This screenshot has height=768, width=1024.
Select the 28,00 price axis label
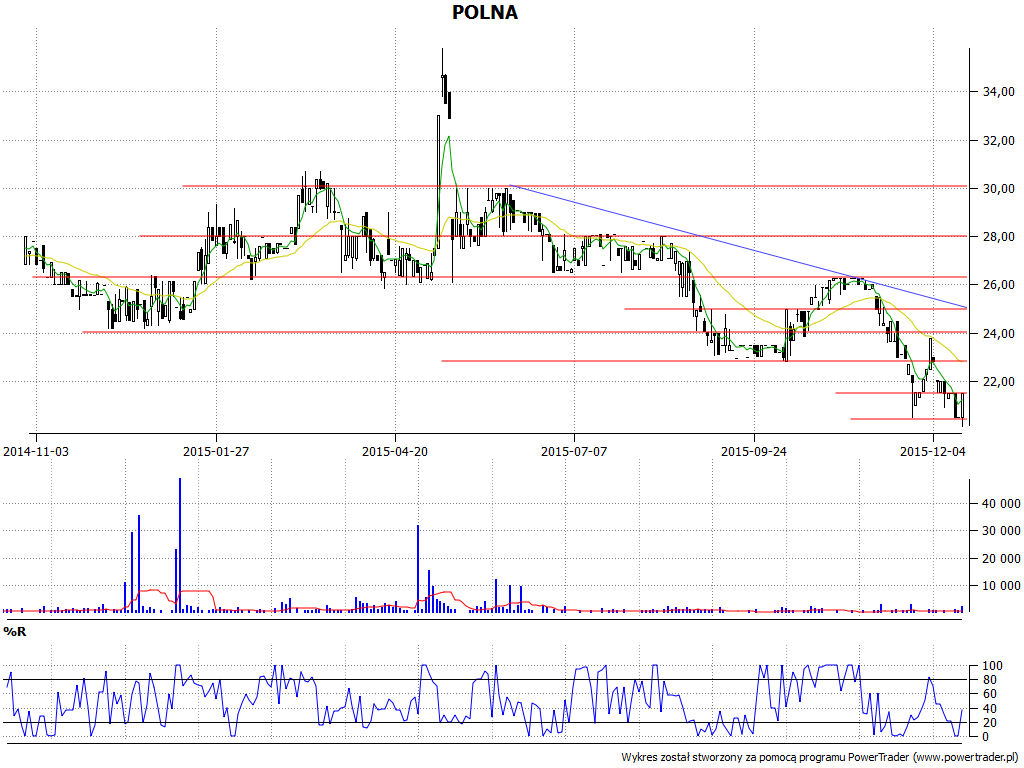click(x=999, y=236)
